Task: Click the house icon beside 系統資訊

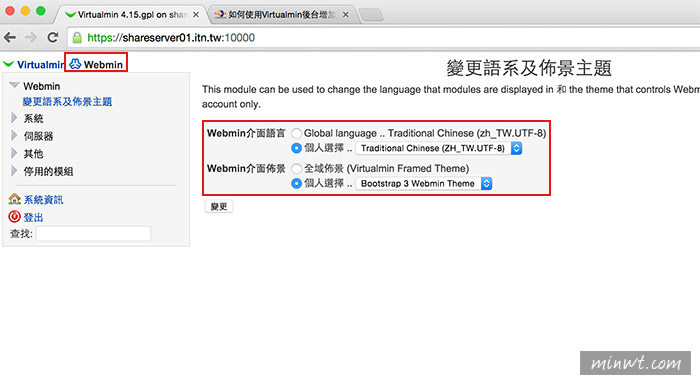Action: [x=14, y=199]
